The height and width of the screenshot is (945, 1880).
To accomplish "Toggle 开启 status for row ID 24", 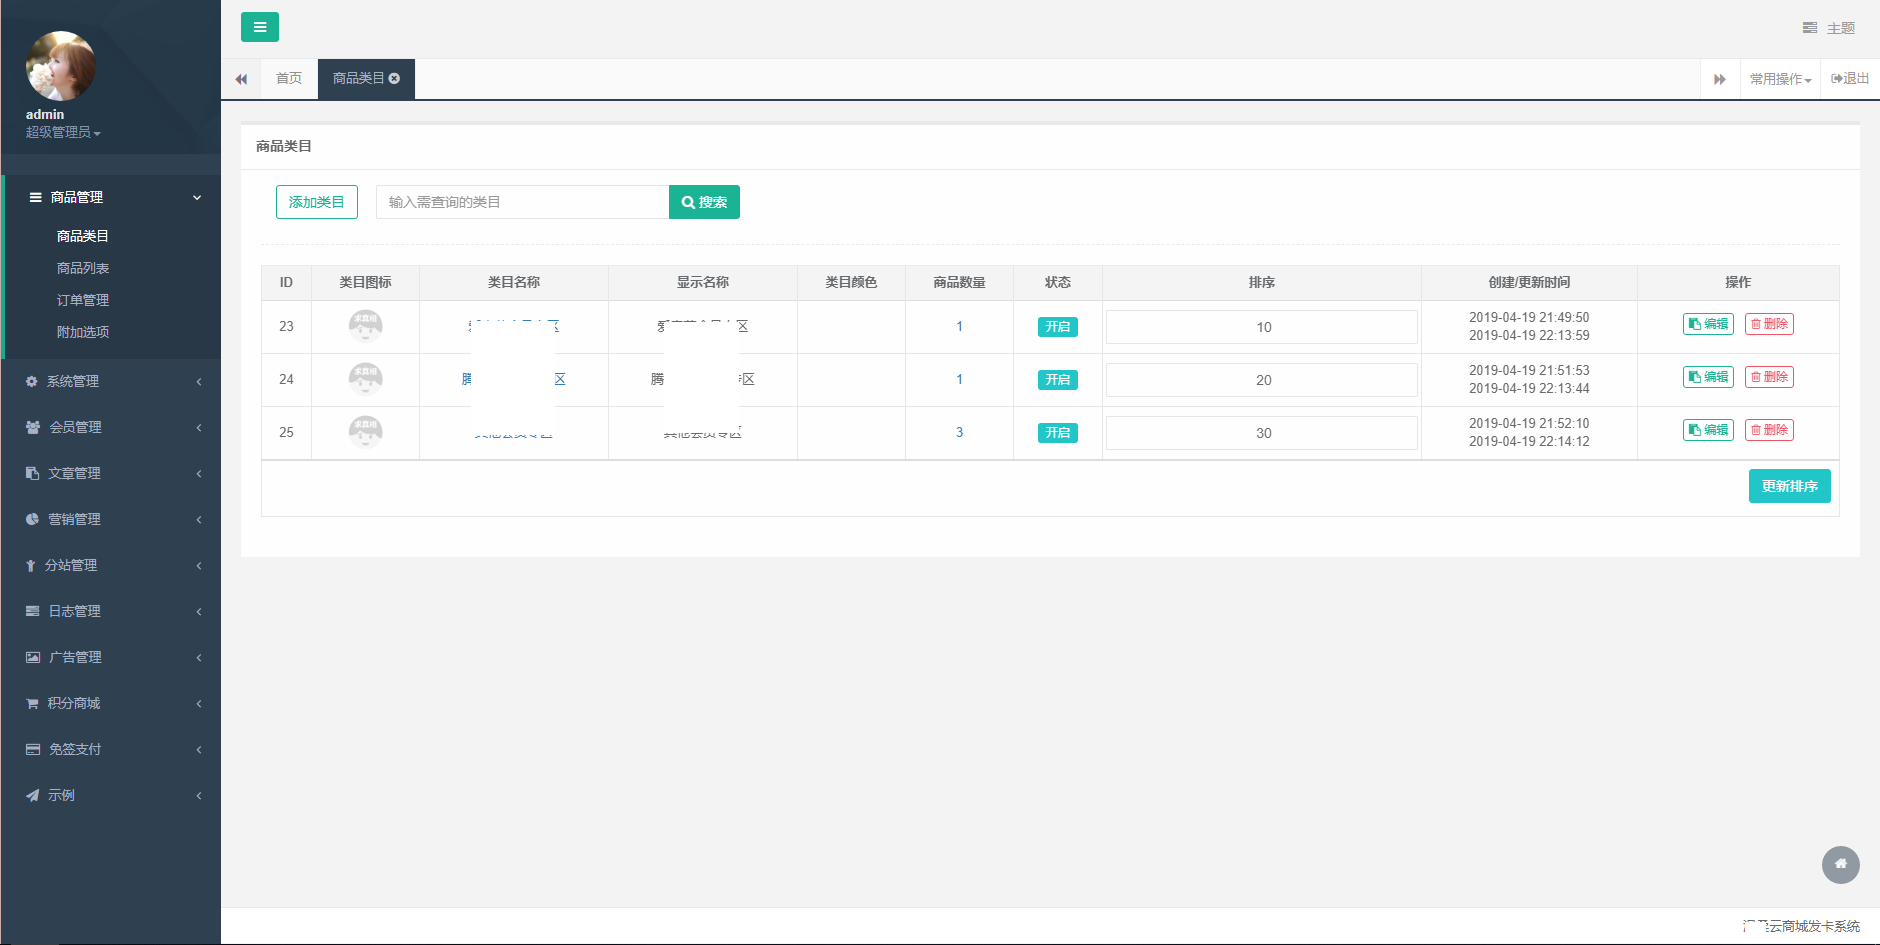I will [1057, 380].
